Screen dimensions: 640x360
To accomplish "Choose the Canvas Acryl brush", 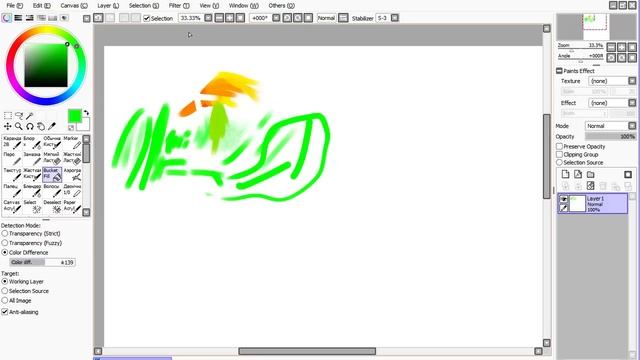I will click(x=12, y=206).
